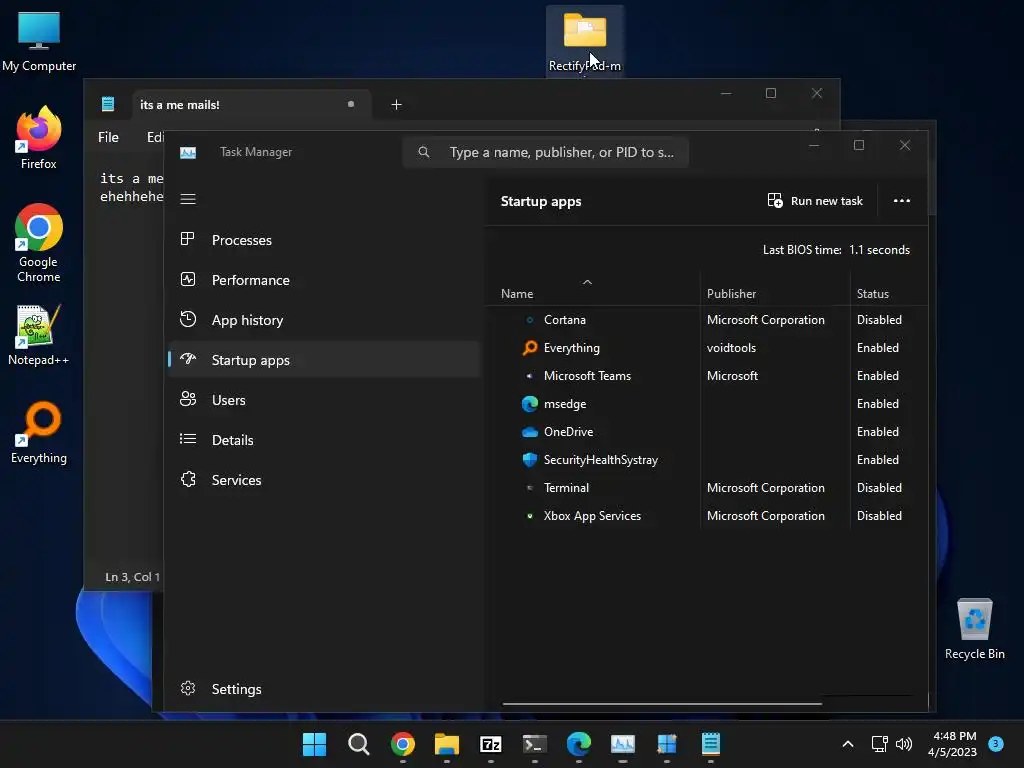Image resolution: width=1024 pixels, height=768 pixels.
Task: Click the network icon in system tray
Action: [879, 744]
